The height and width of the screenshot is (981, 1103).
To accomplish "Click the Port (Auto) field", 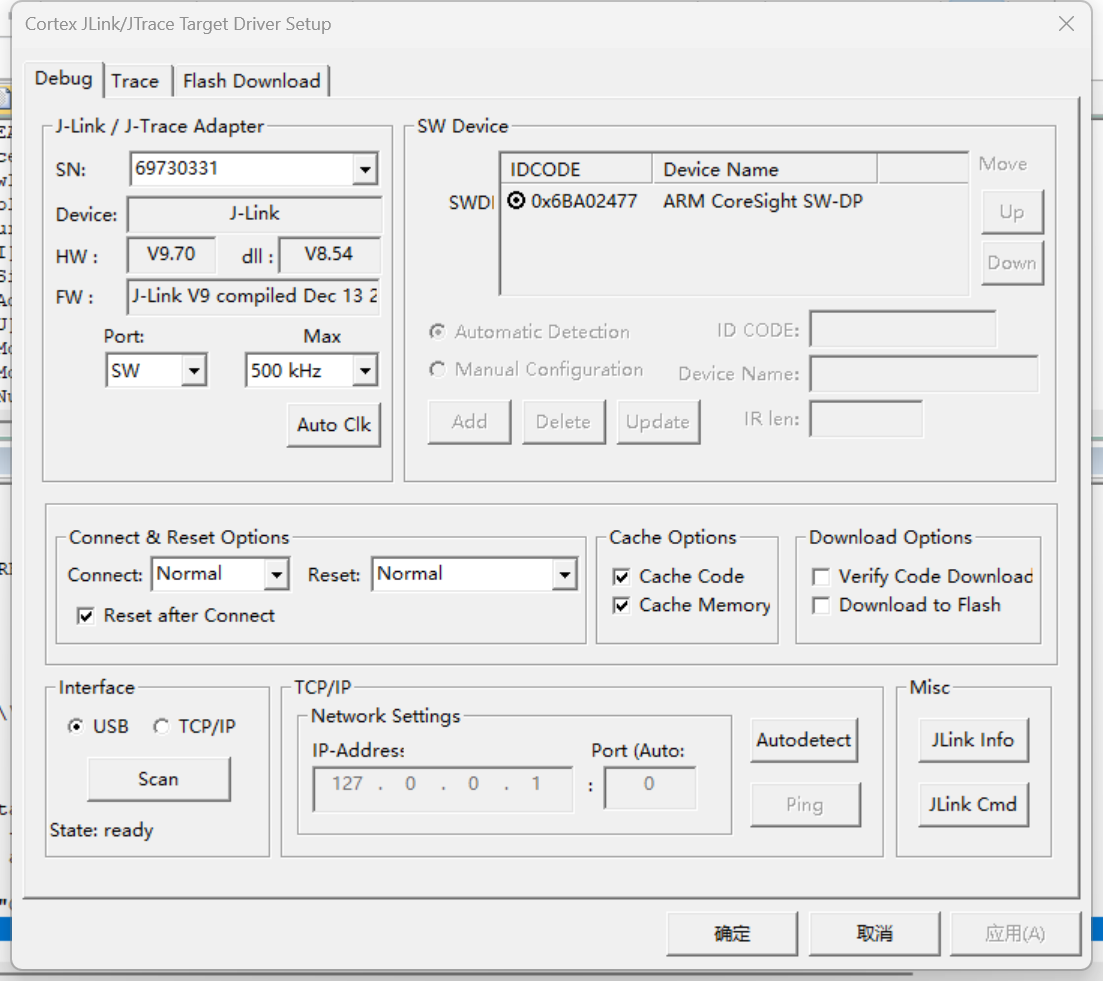I will coord(650,788).
